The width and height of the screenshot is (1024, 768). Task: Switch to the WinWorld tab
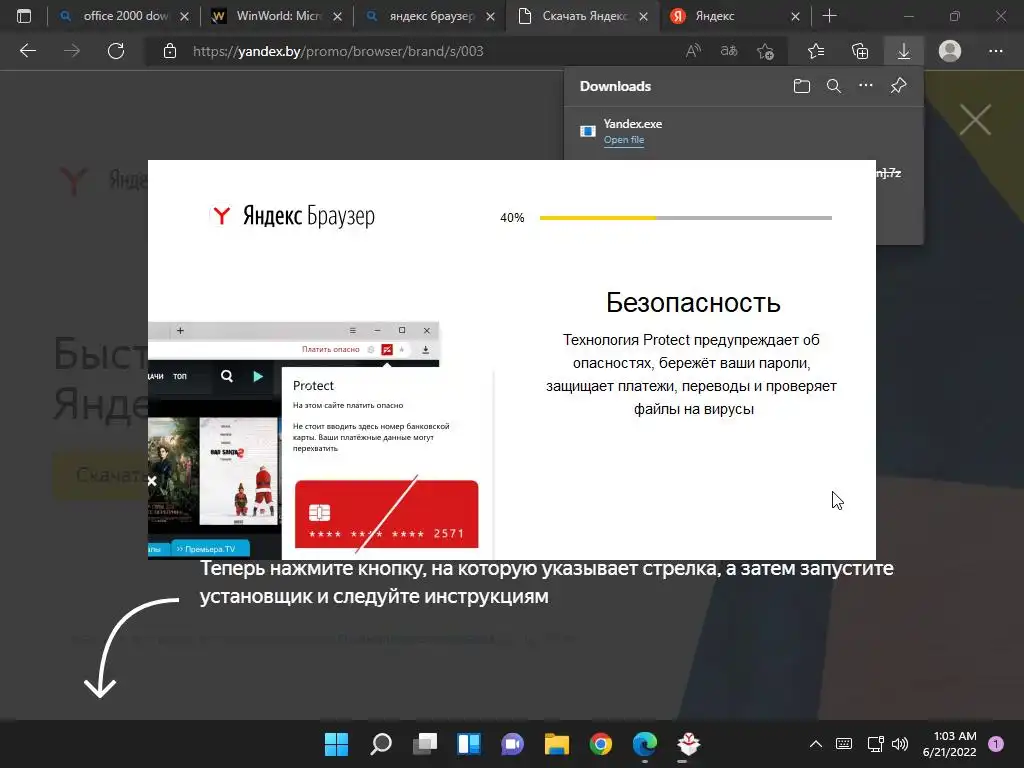coord(278,16)
